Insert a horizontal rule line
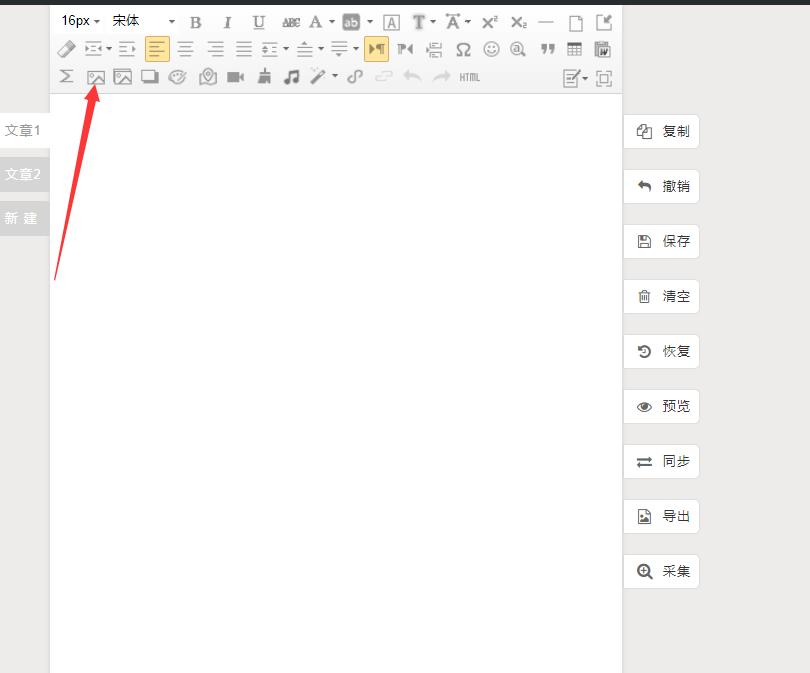 click(x=546, y=22)
